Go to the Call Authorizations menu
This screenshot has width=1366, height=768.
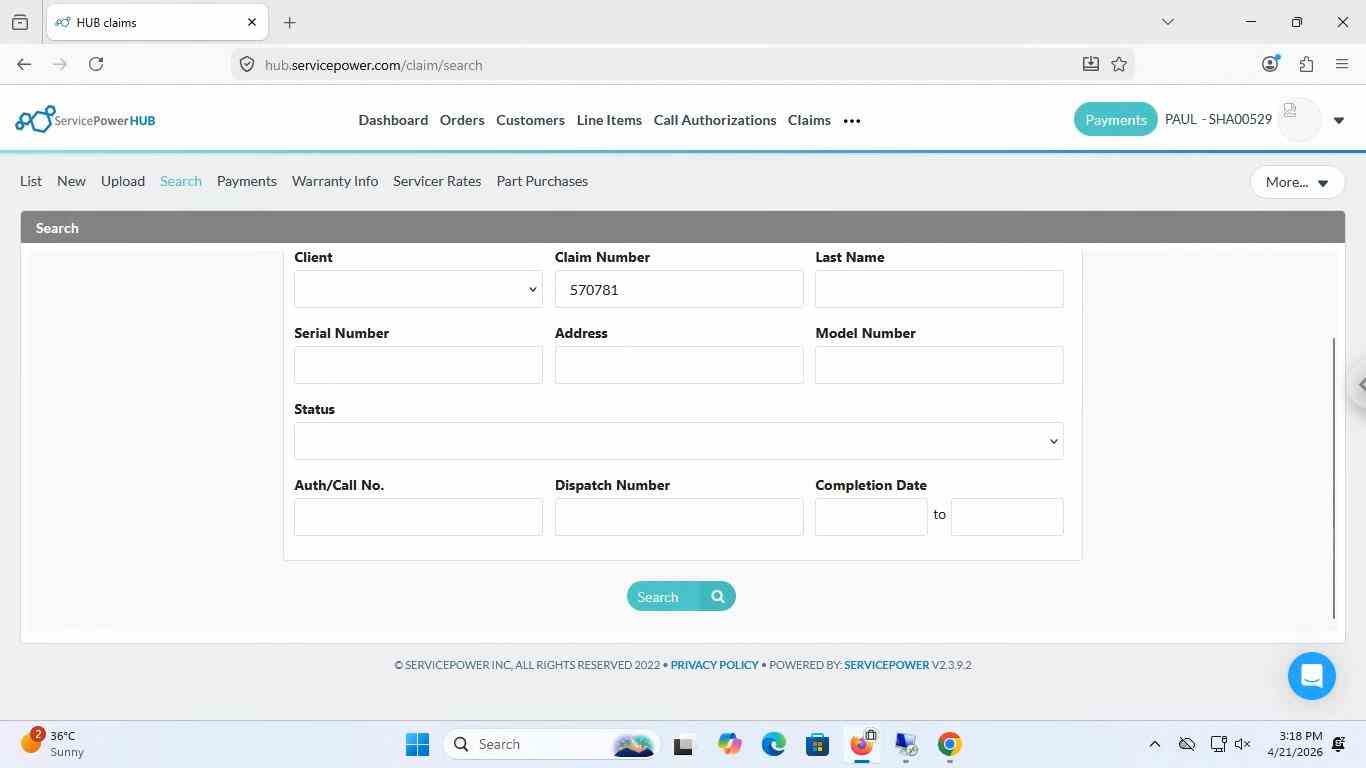pos(715,120)
